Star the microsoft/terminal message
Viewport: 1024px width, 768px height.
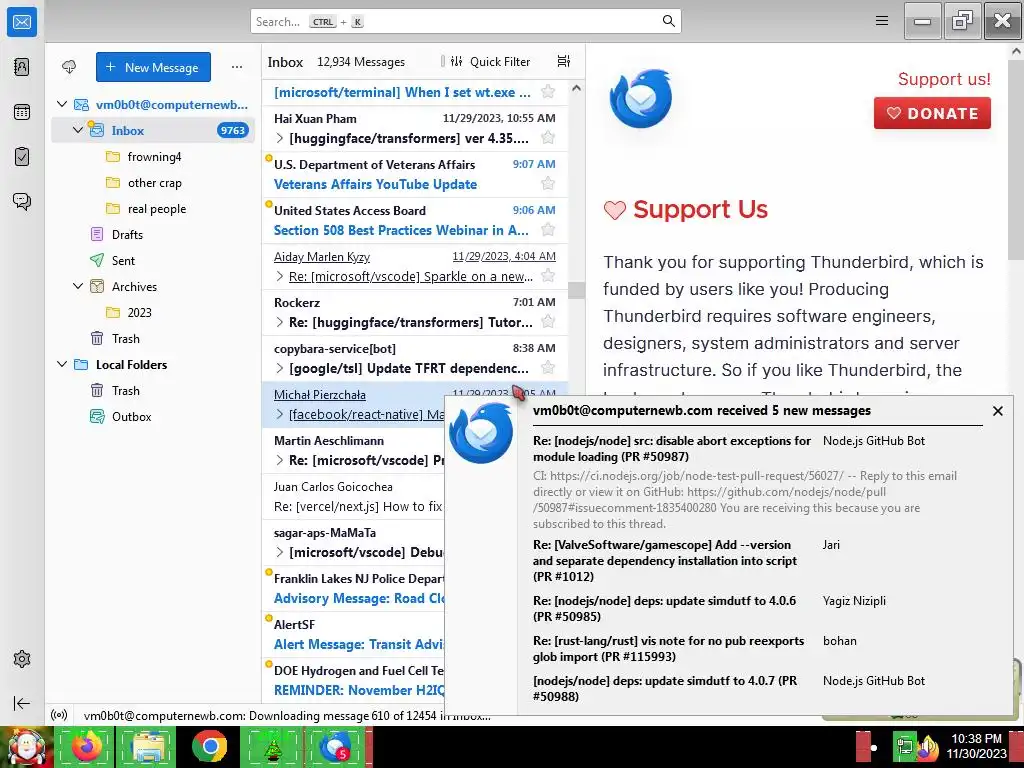click(x=548, y=92)
